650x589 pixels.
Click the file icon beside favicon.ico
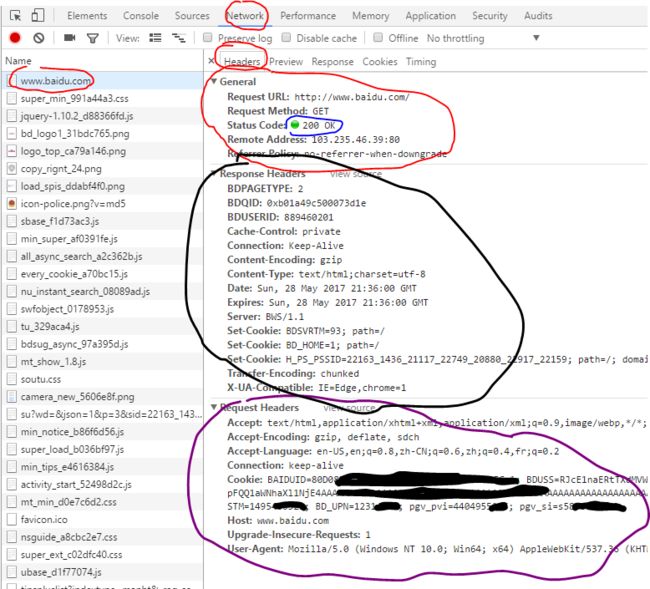[12, 519]
